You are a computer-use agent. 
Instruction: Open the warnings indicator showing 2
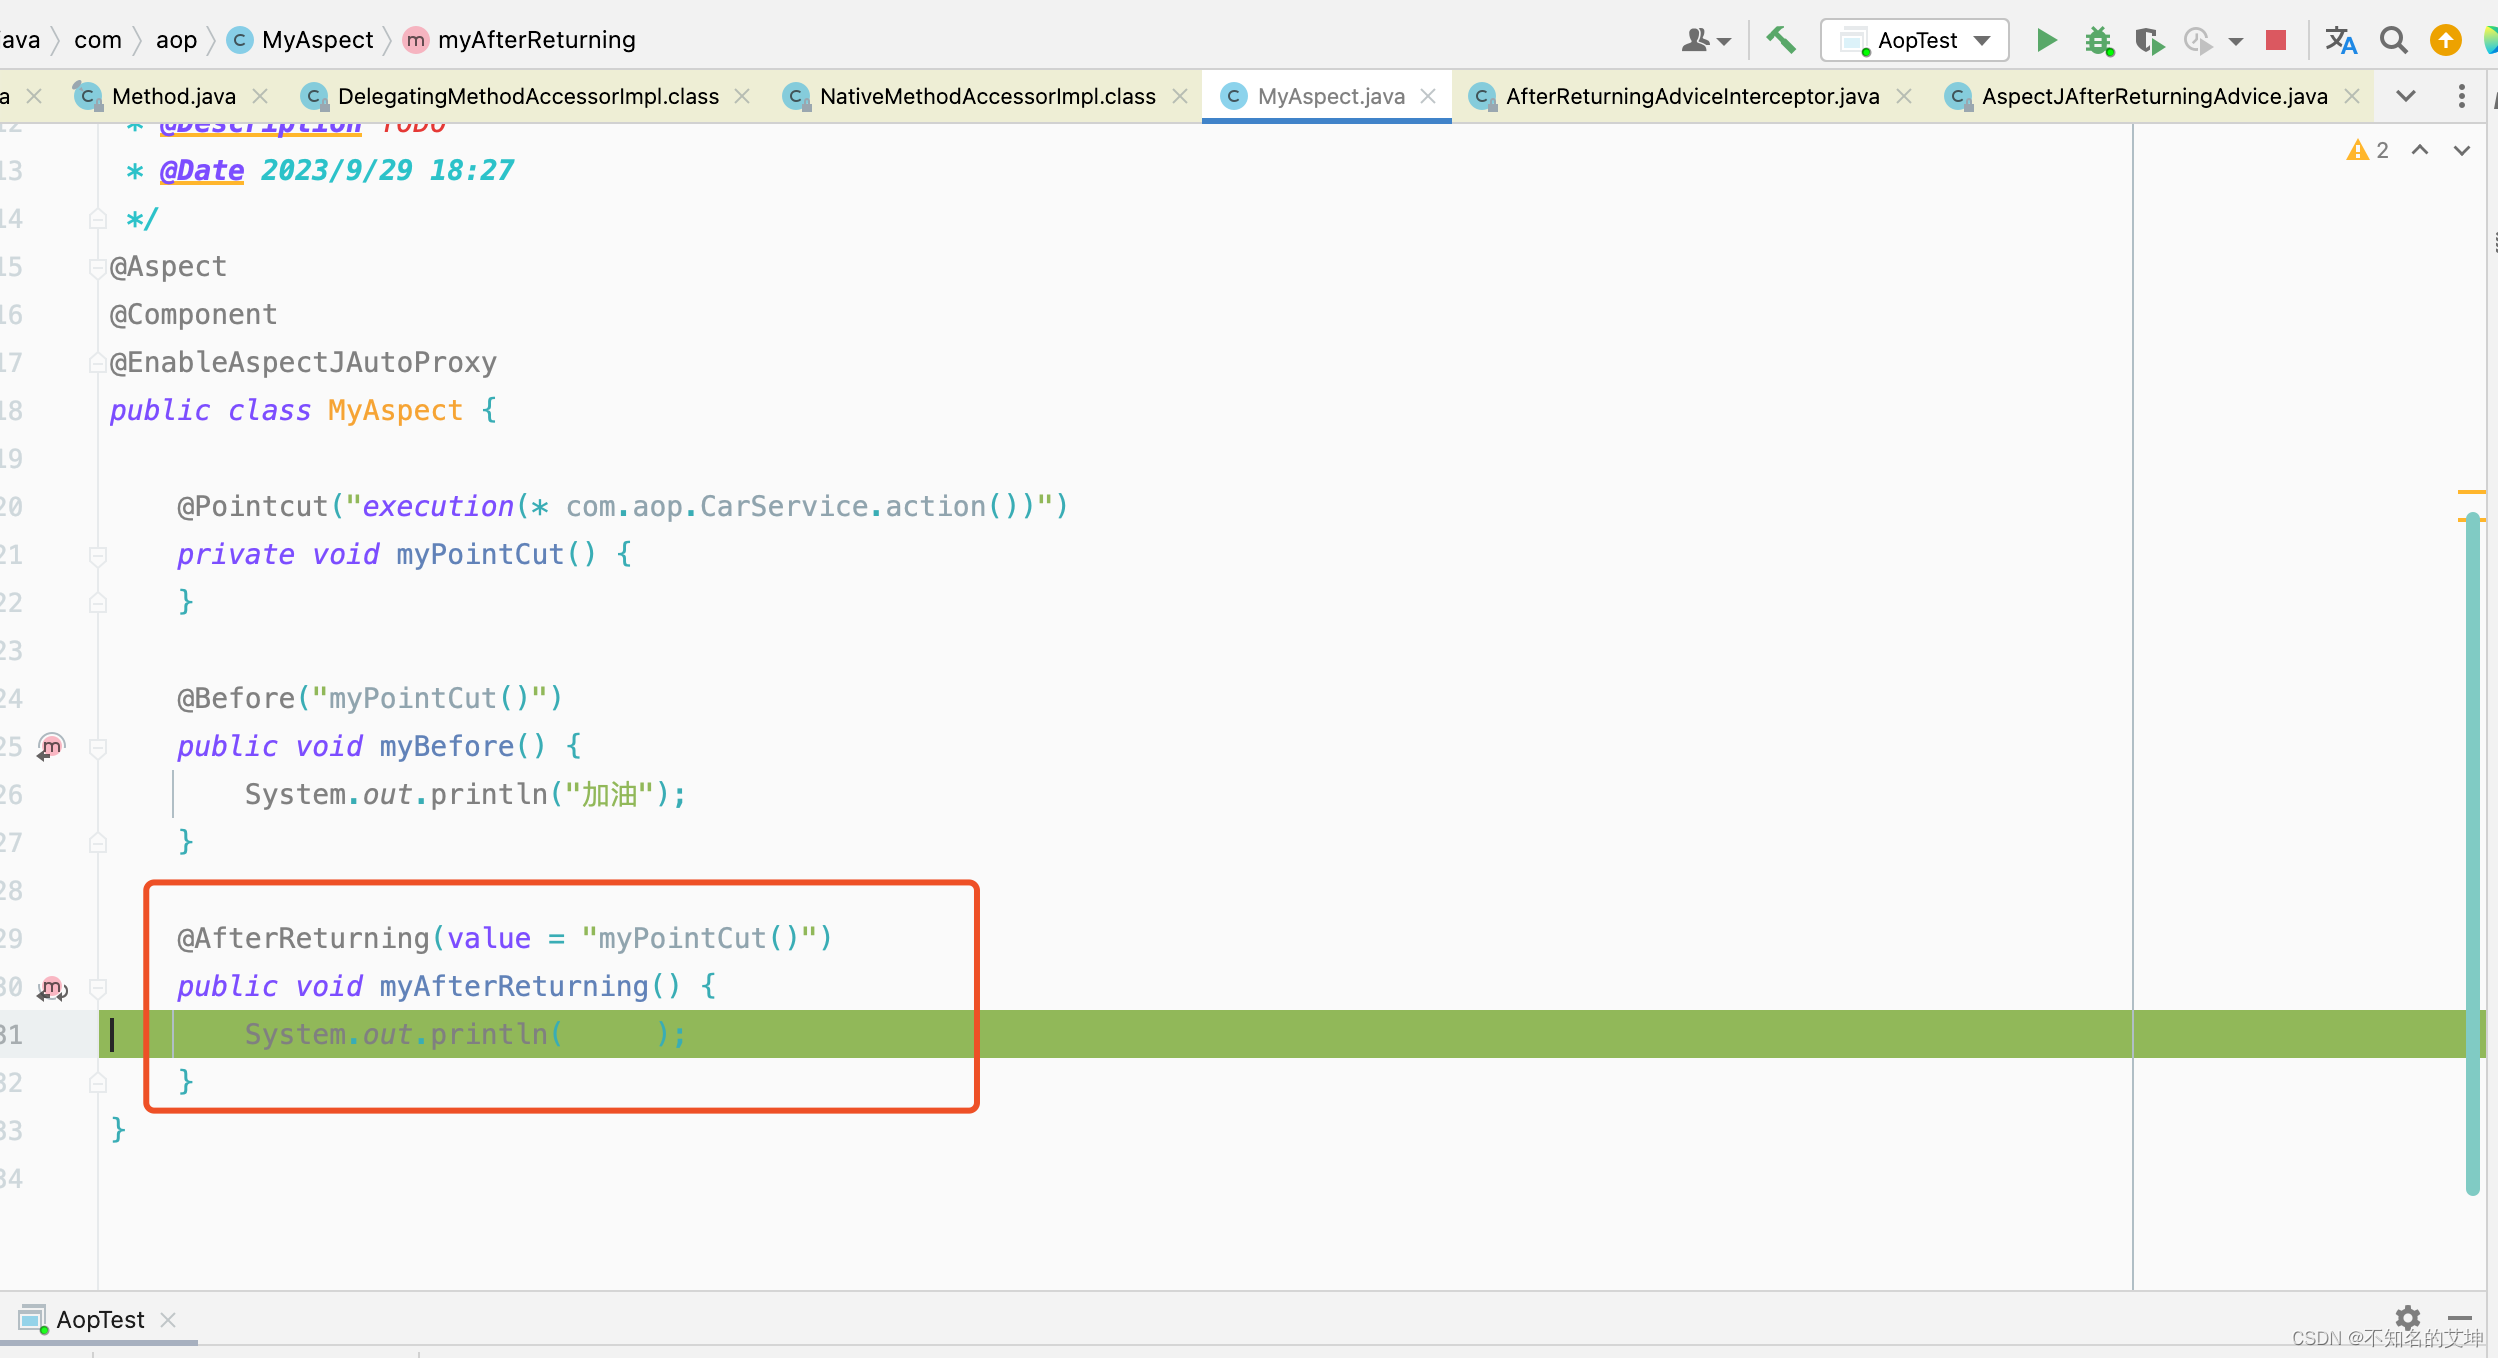pos(2368,150)
